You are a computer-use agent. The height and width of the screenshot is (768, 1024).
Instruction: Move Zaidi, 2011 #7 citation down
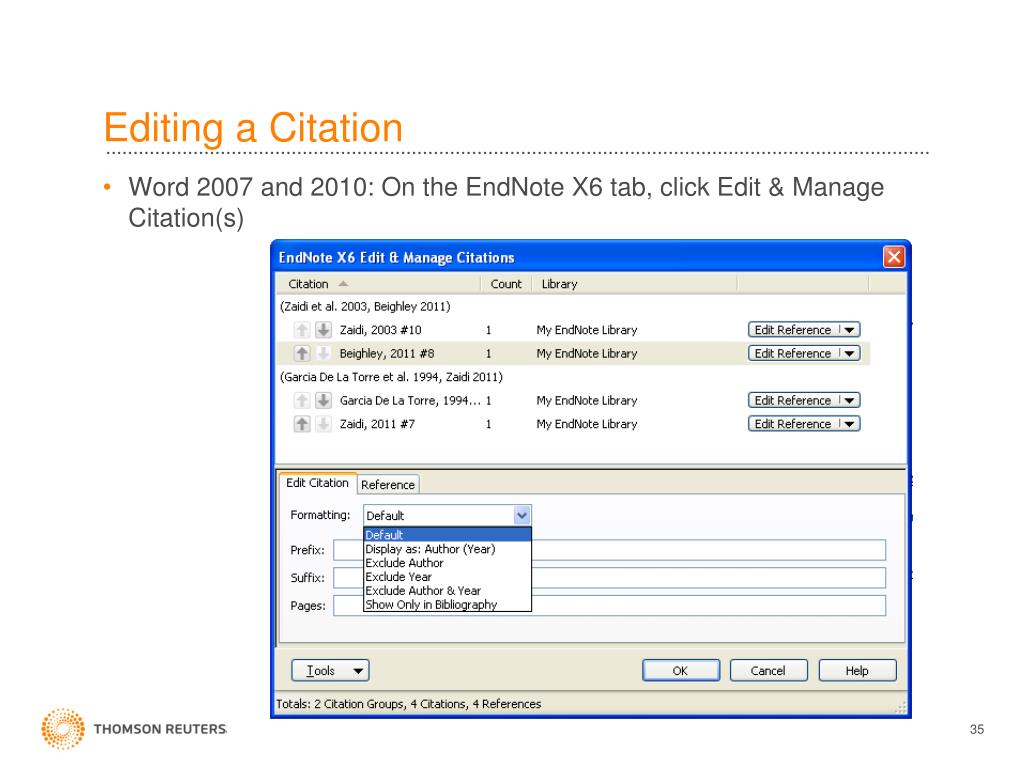point(323,424)
